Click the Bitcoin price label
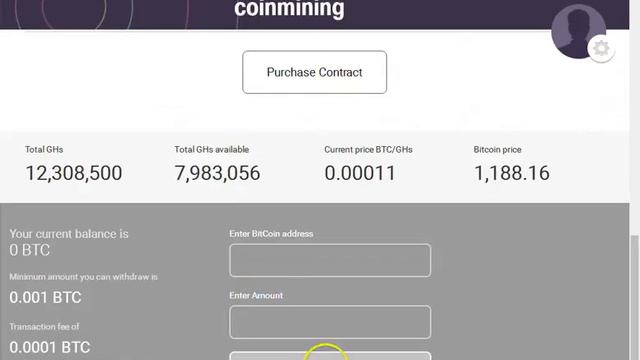Viewport: 640px width, 360px height. pos(497,149)
